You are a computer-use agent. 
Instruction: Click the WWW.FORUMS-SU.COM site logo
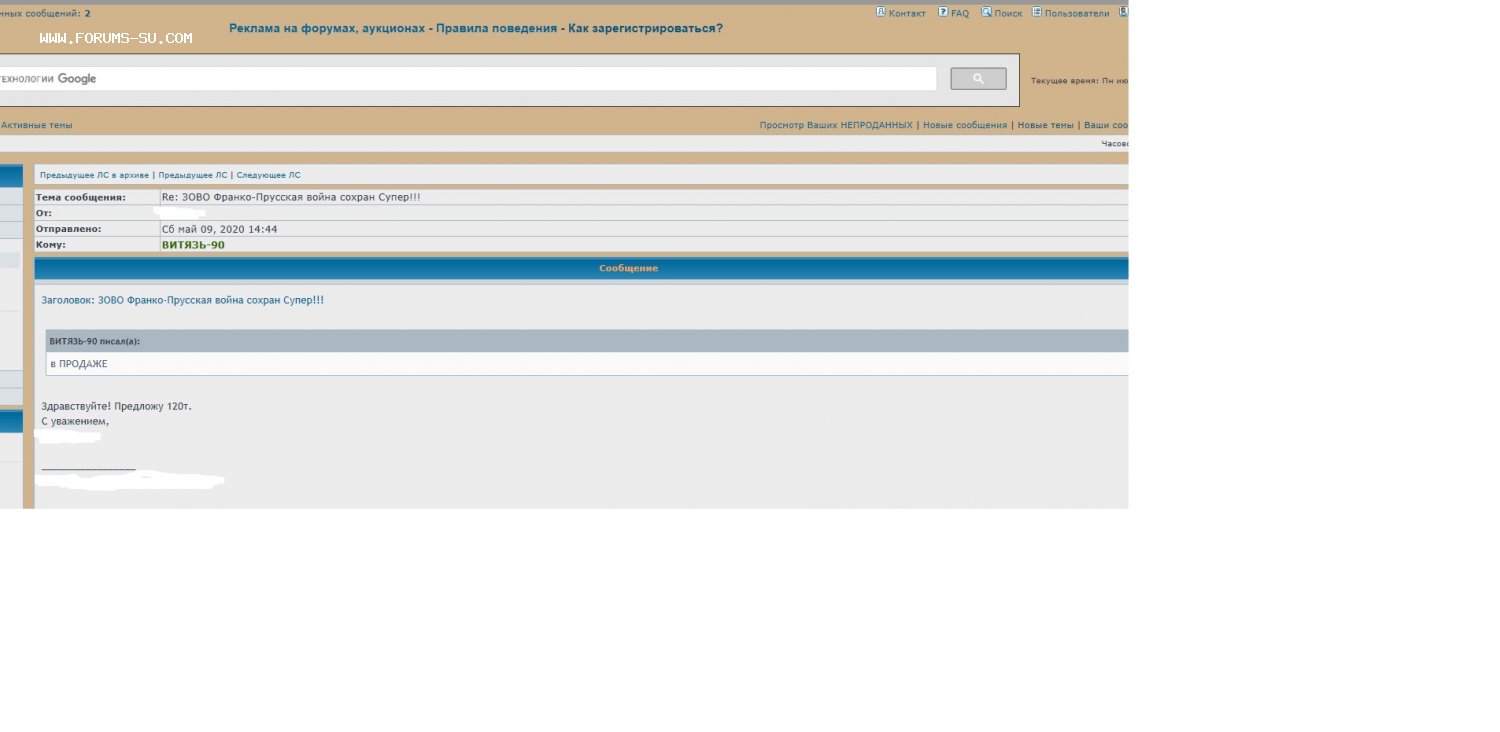pyautogui.click(x=116, y=38)
